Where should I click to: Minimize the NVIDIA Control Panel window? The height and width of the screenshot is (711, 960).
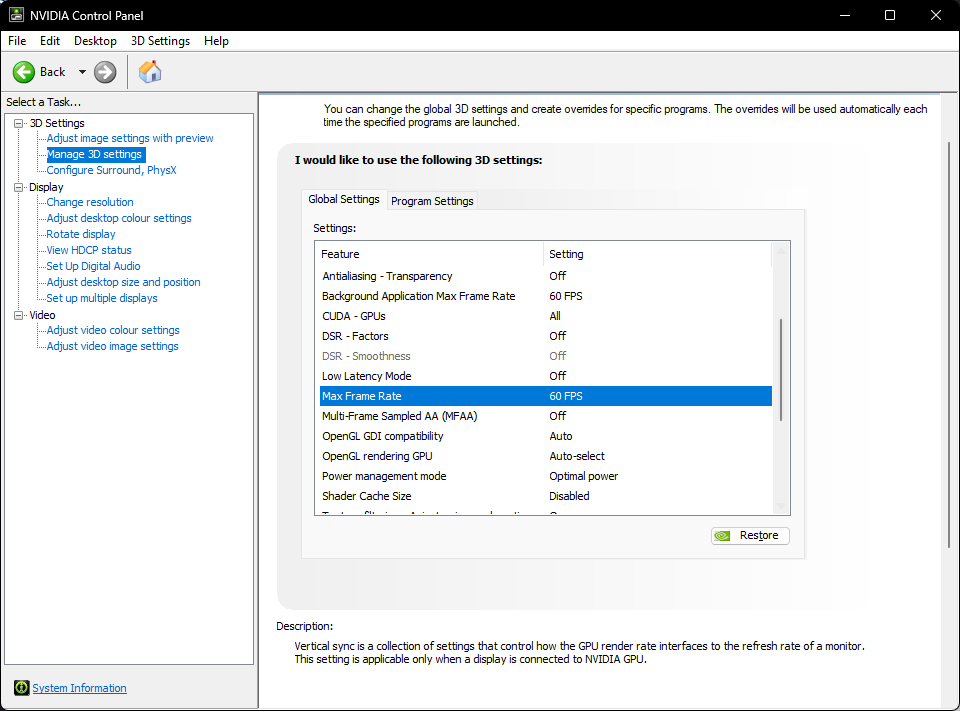coord(845,15)
